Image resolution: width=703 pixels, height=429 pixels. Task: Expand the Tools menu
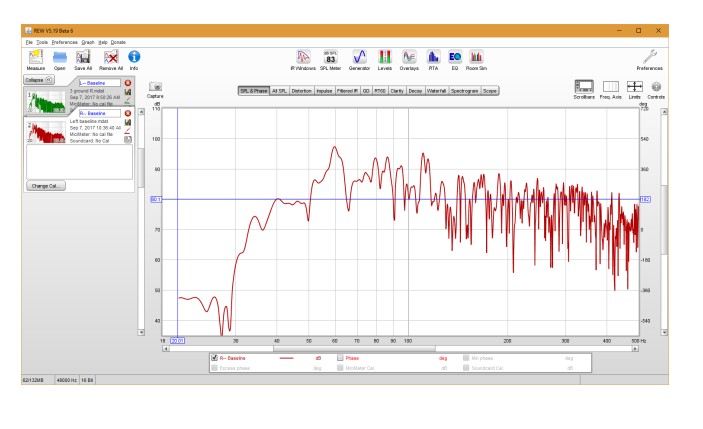pos(42,42)
